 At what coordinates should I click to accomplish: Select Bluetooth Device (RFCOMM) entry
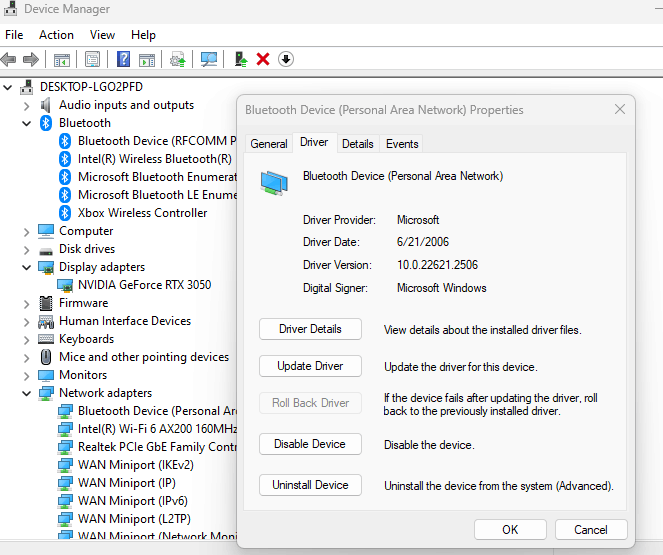(157, 141)
